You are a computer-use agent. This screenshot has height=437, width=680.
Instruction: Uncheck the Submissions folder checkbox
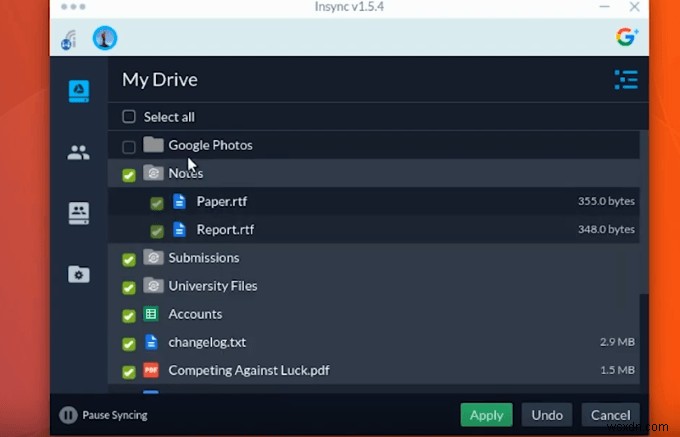coord(129,259)
